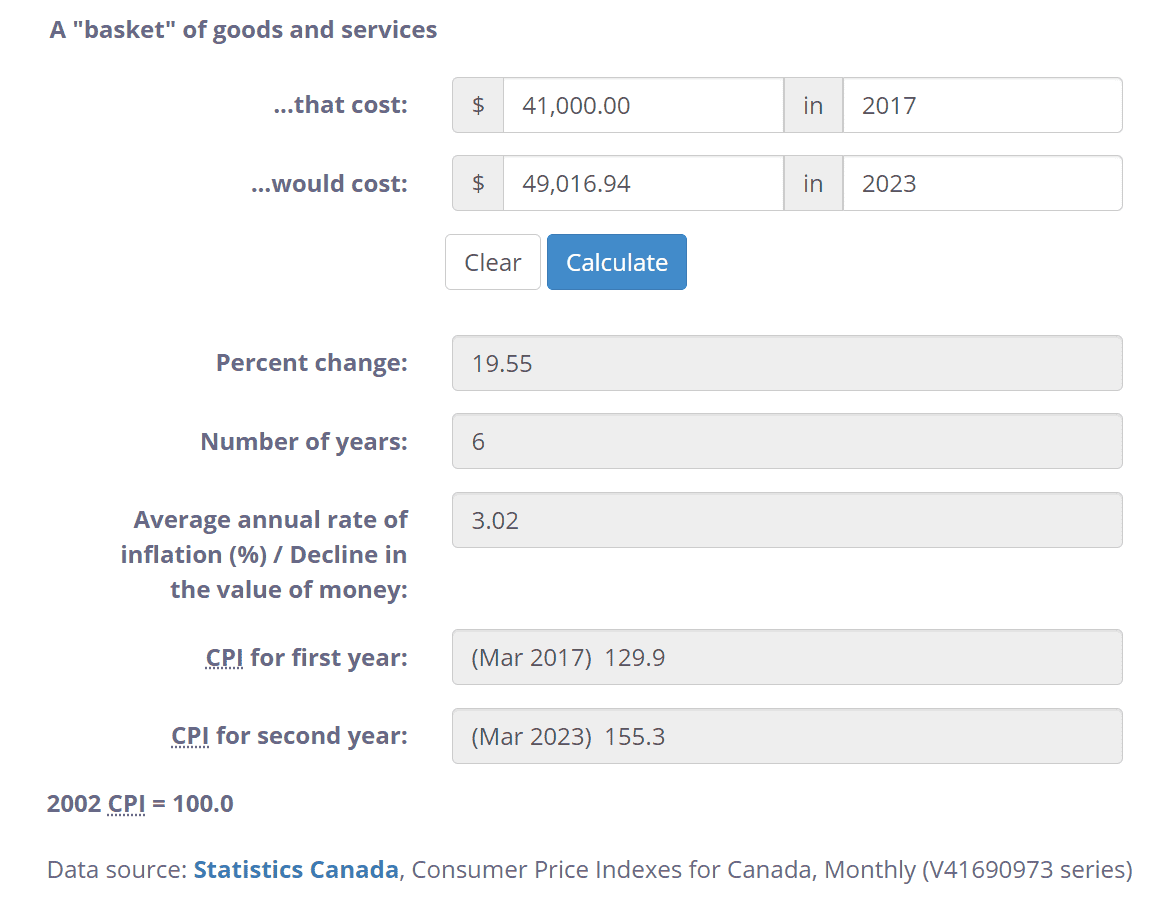1171x901 pixels.
Task: Click the Mar 2017 CPI value box
Action: click(x=786, y=657)
